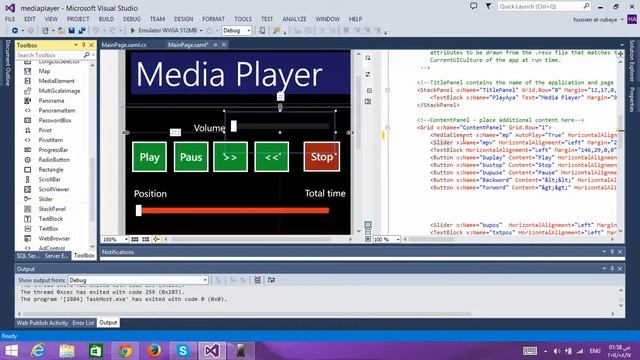Click the Search Toolbox input field

pos(49,55)
